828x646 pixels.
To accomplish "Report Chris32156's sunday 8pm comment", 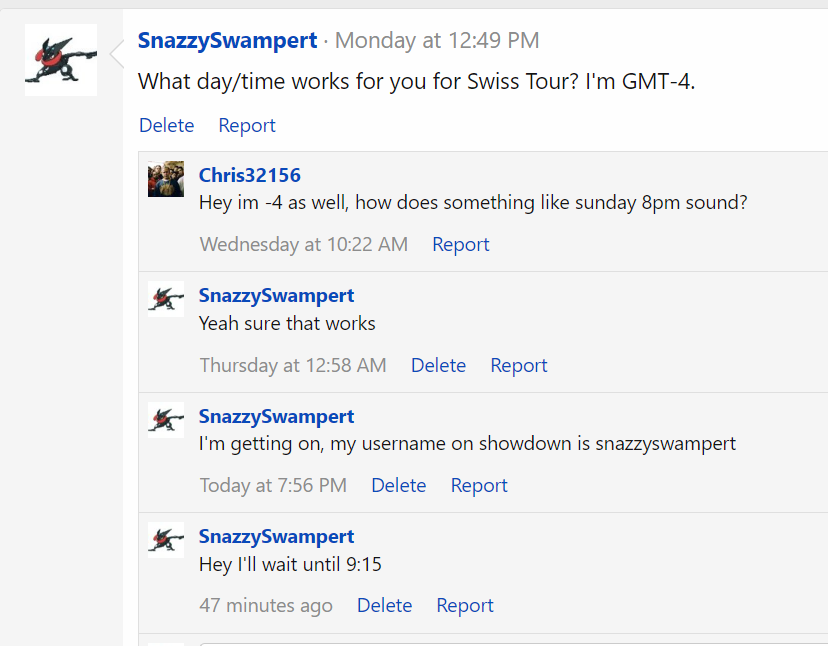I will point(460,244).
